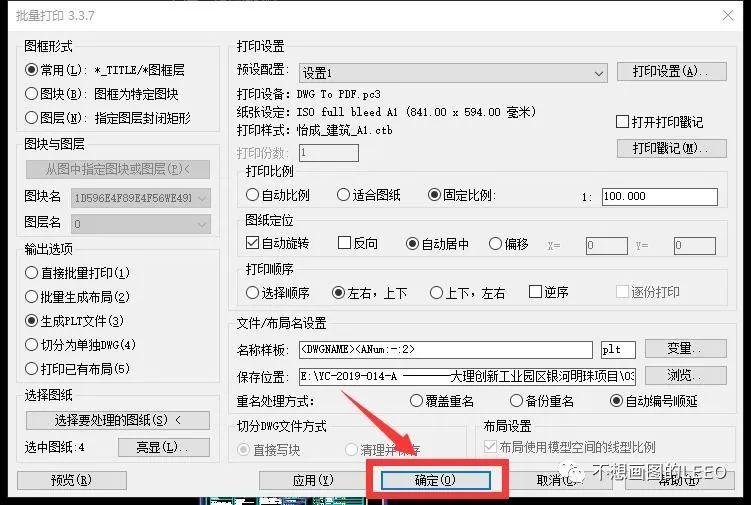Screen dimensions: 751x505
Task: Open 预设配置 dropdown showing 设置1
Action: (x=453, y=73)
